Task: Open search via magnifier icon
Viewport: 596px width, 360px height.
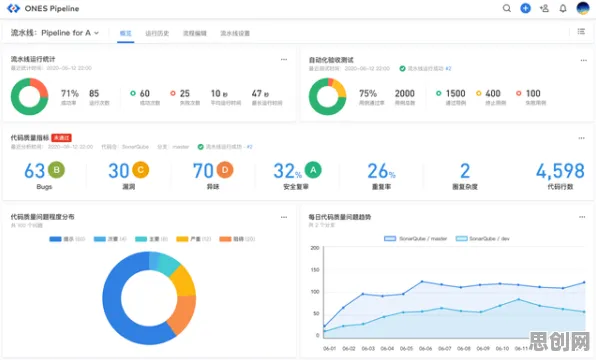Action: coord(507,8)
